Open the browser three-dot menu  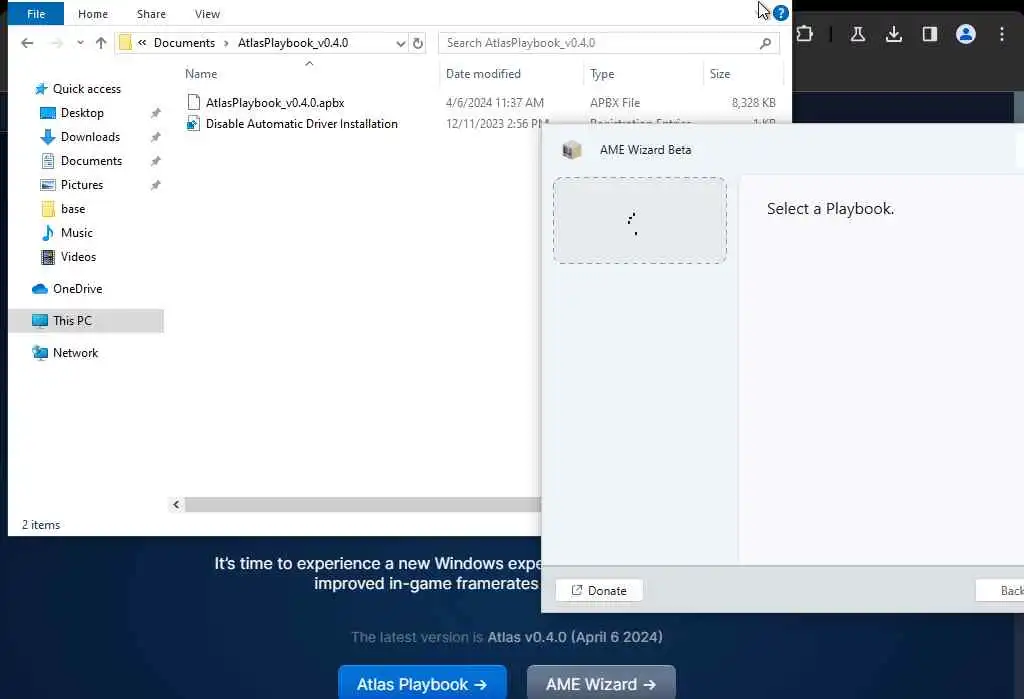[1002, 34]
